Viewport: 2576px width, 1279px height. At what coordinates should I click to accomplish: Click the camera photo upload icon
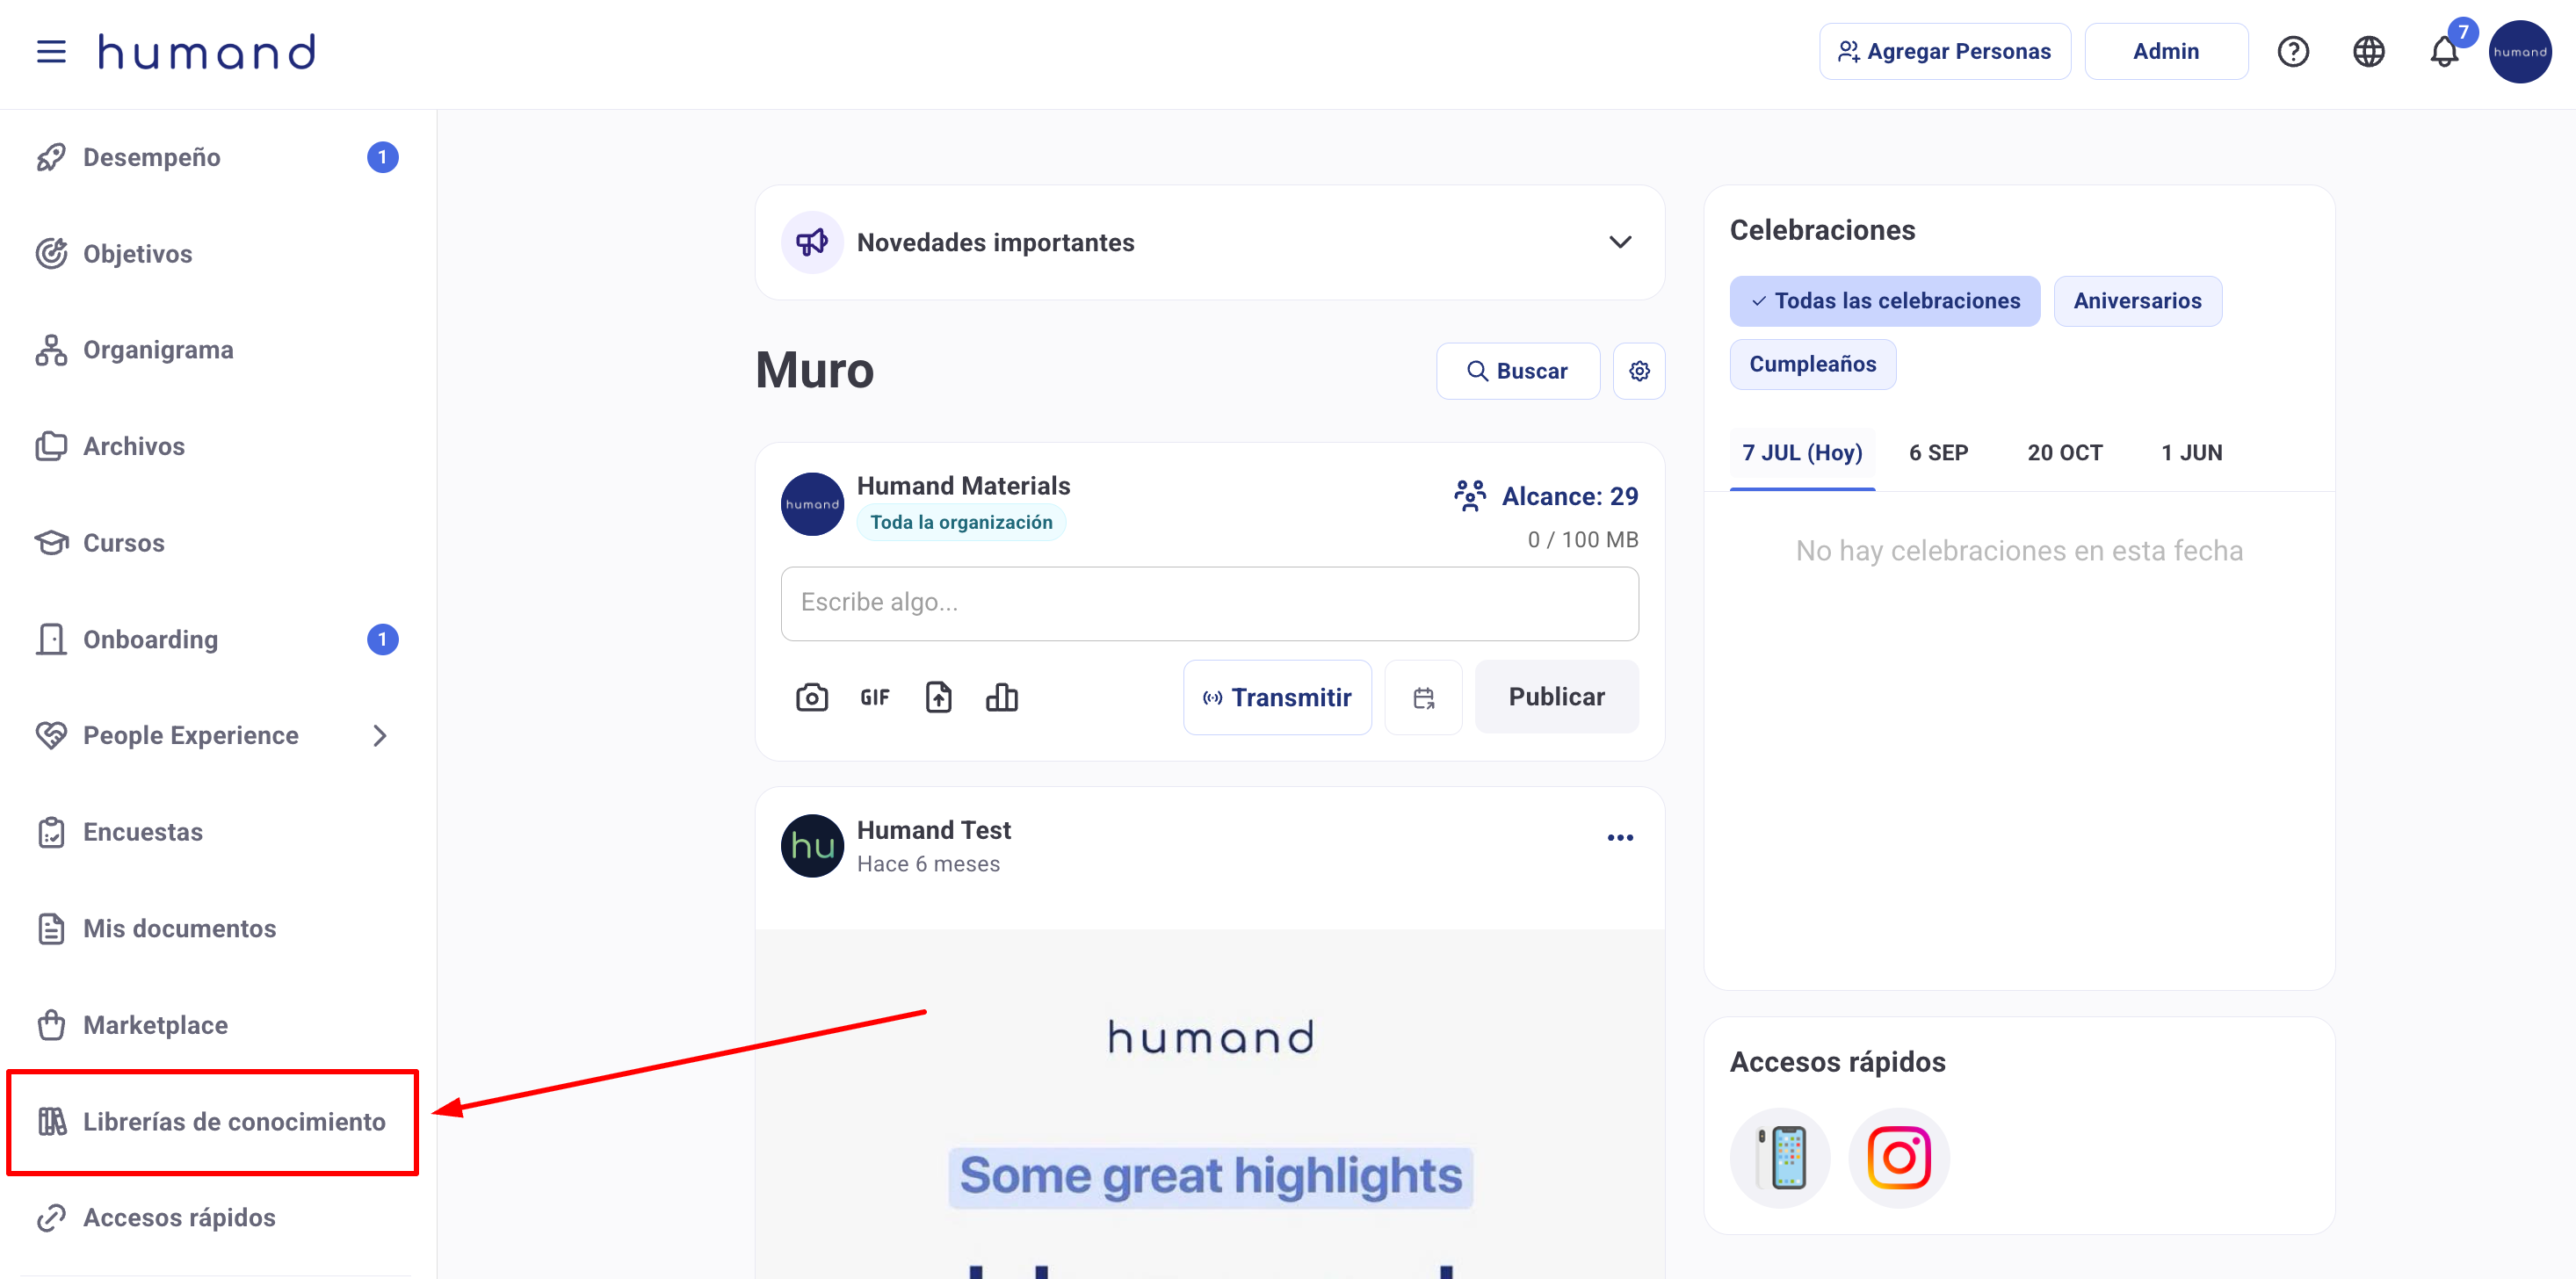pyautogui.click(x=811, y=697)
